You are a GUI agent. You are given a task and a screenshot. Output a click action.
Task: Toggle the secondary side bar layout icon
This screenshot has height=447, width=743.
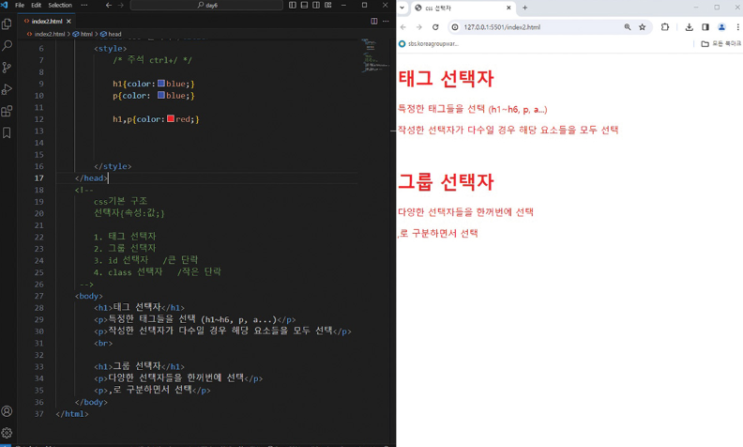316,5
